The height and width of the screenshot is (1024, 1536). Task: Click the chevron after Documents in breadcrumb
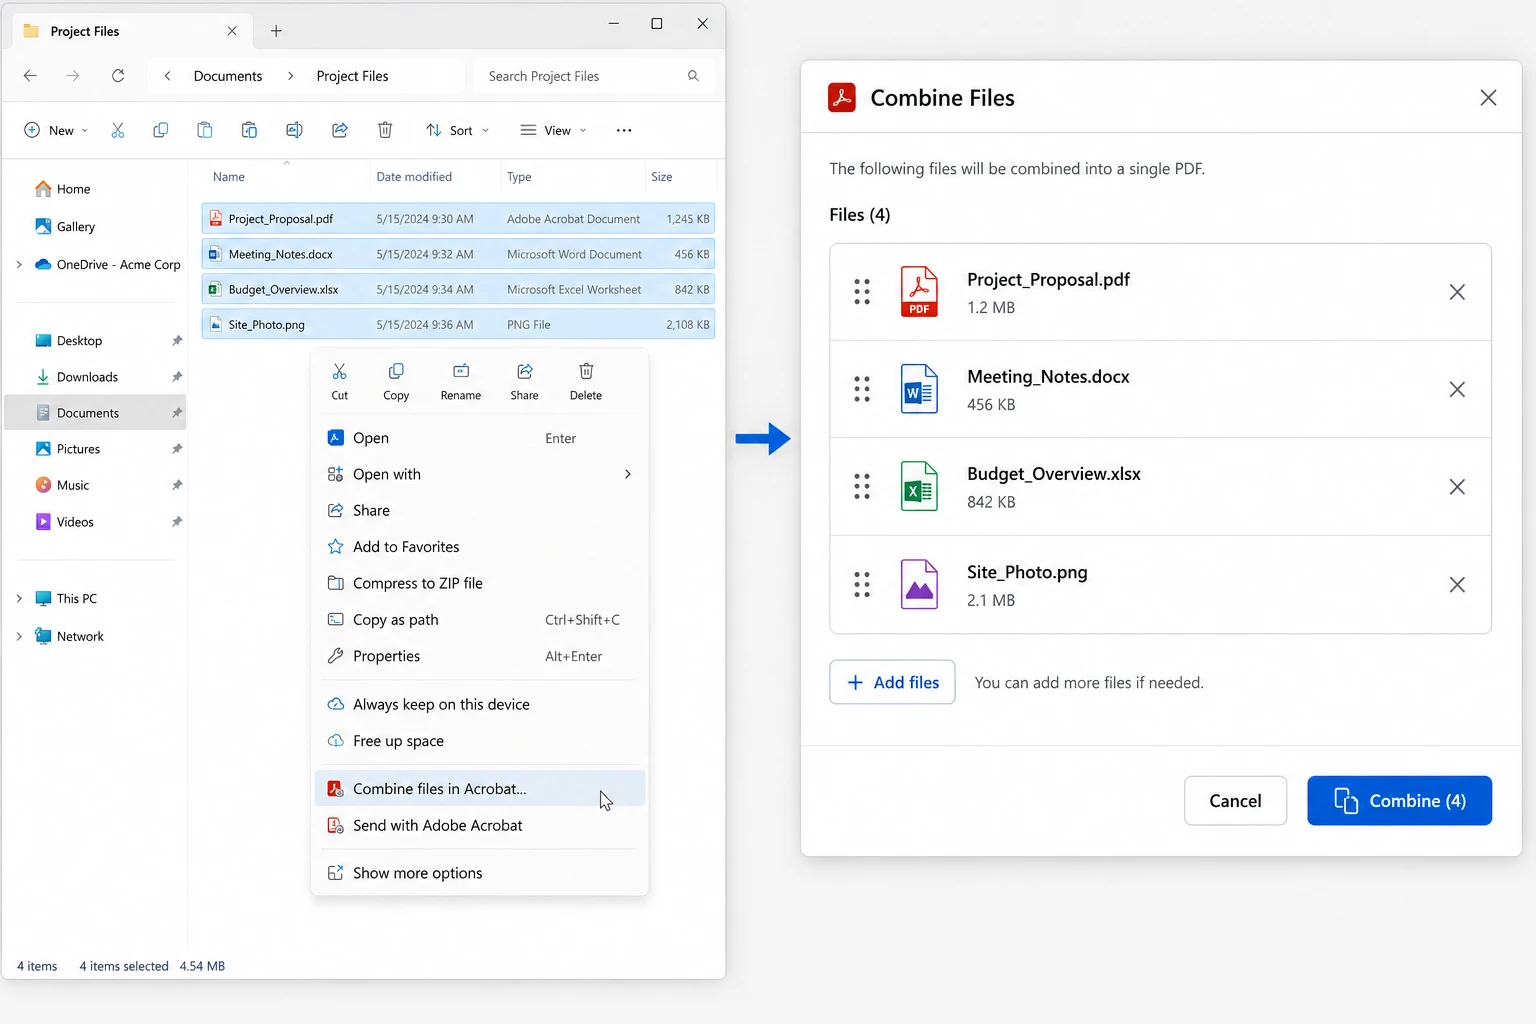coord(290,76)
